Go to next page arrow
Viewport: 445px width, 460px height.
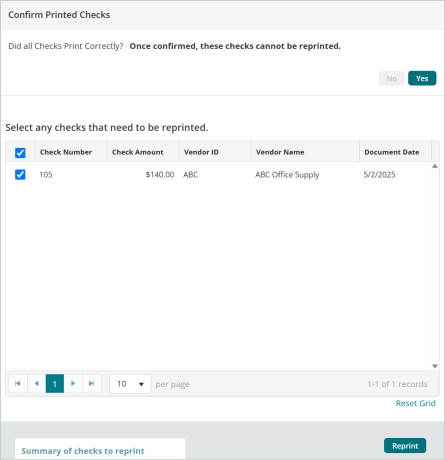click(73, 384)
